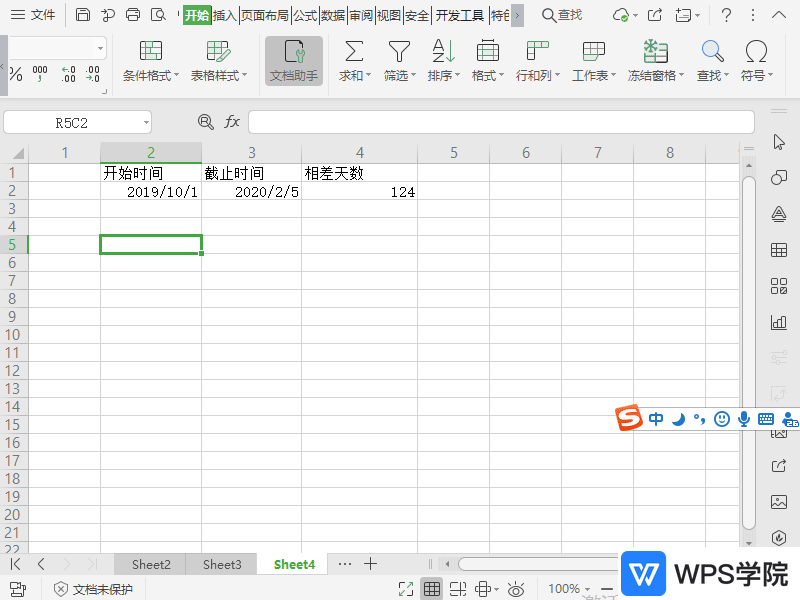Click the Print icon in top toolbar
This screenshot has height=600, width=800.
(133, 15)
